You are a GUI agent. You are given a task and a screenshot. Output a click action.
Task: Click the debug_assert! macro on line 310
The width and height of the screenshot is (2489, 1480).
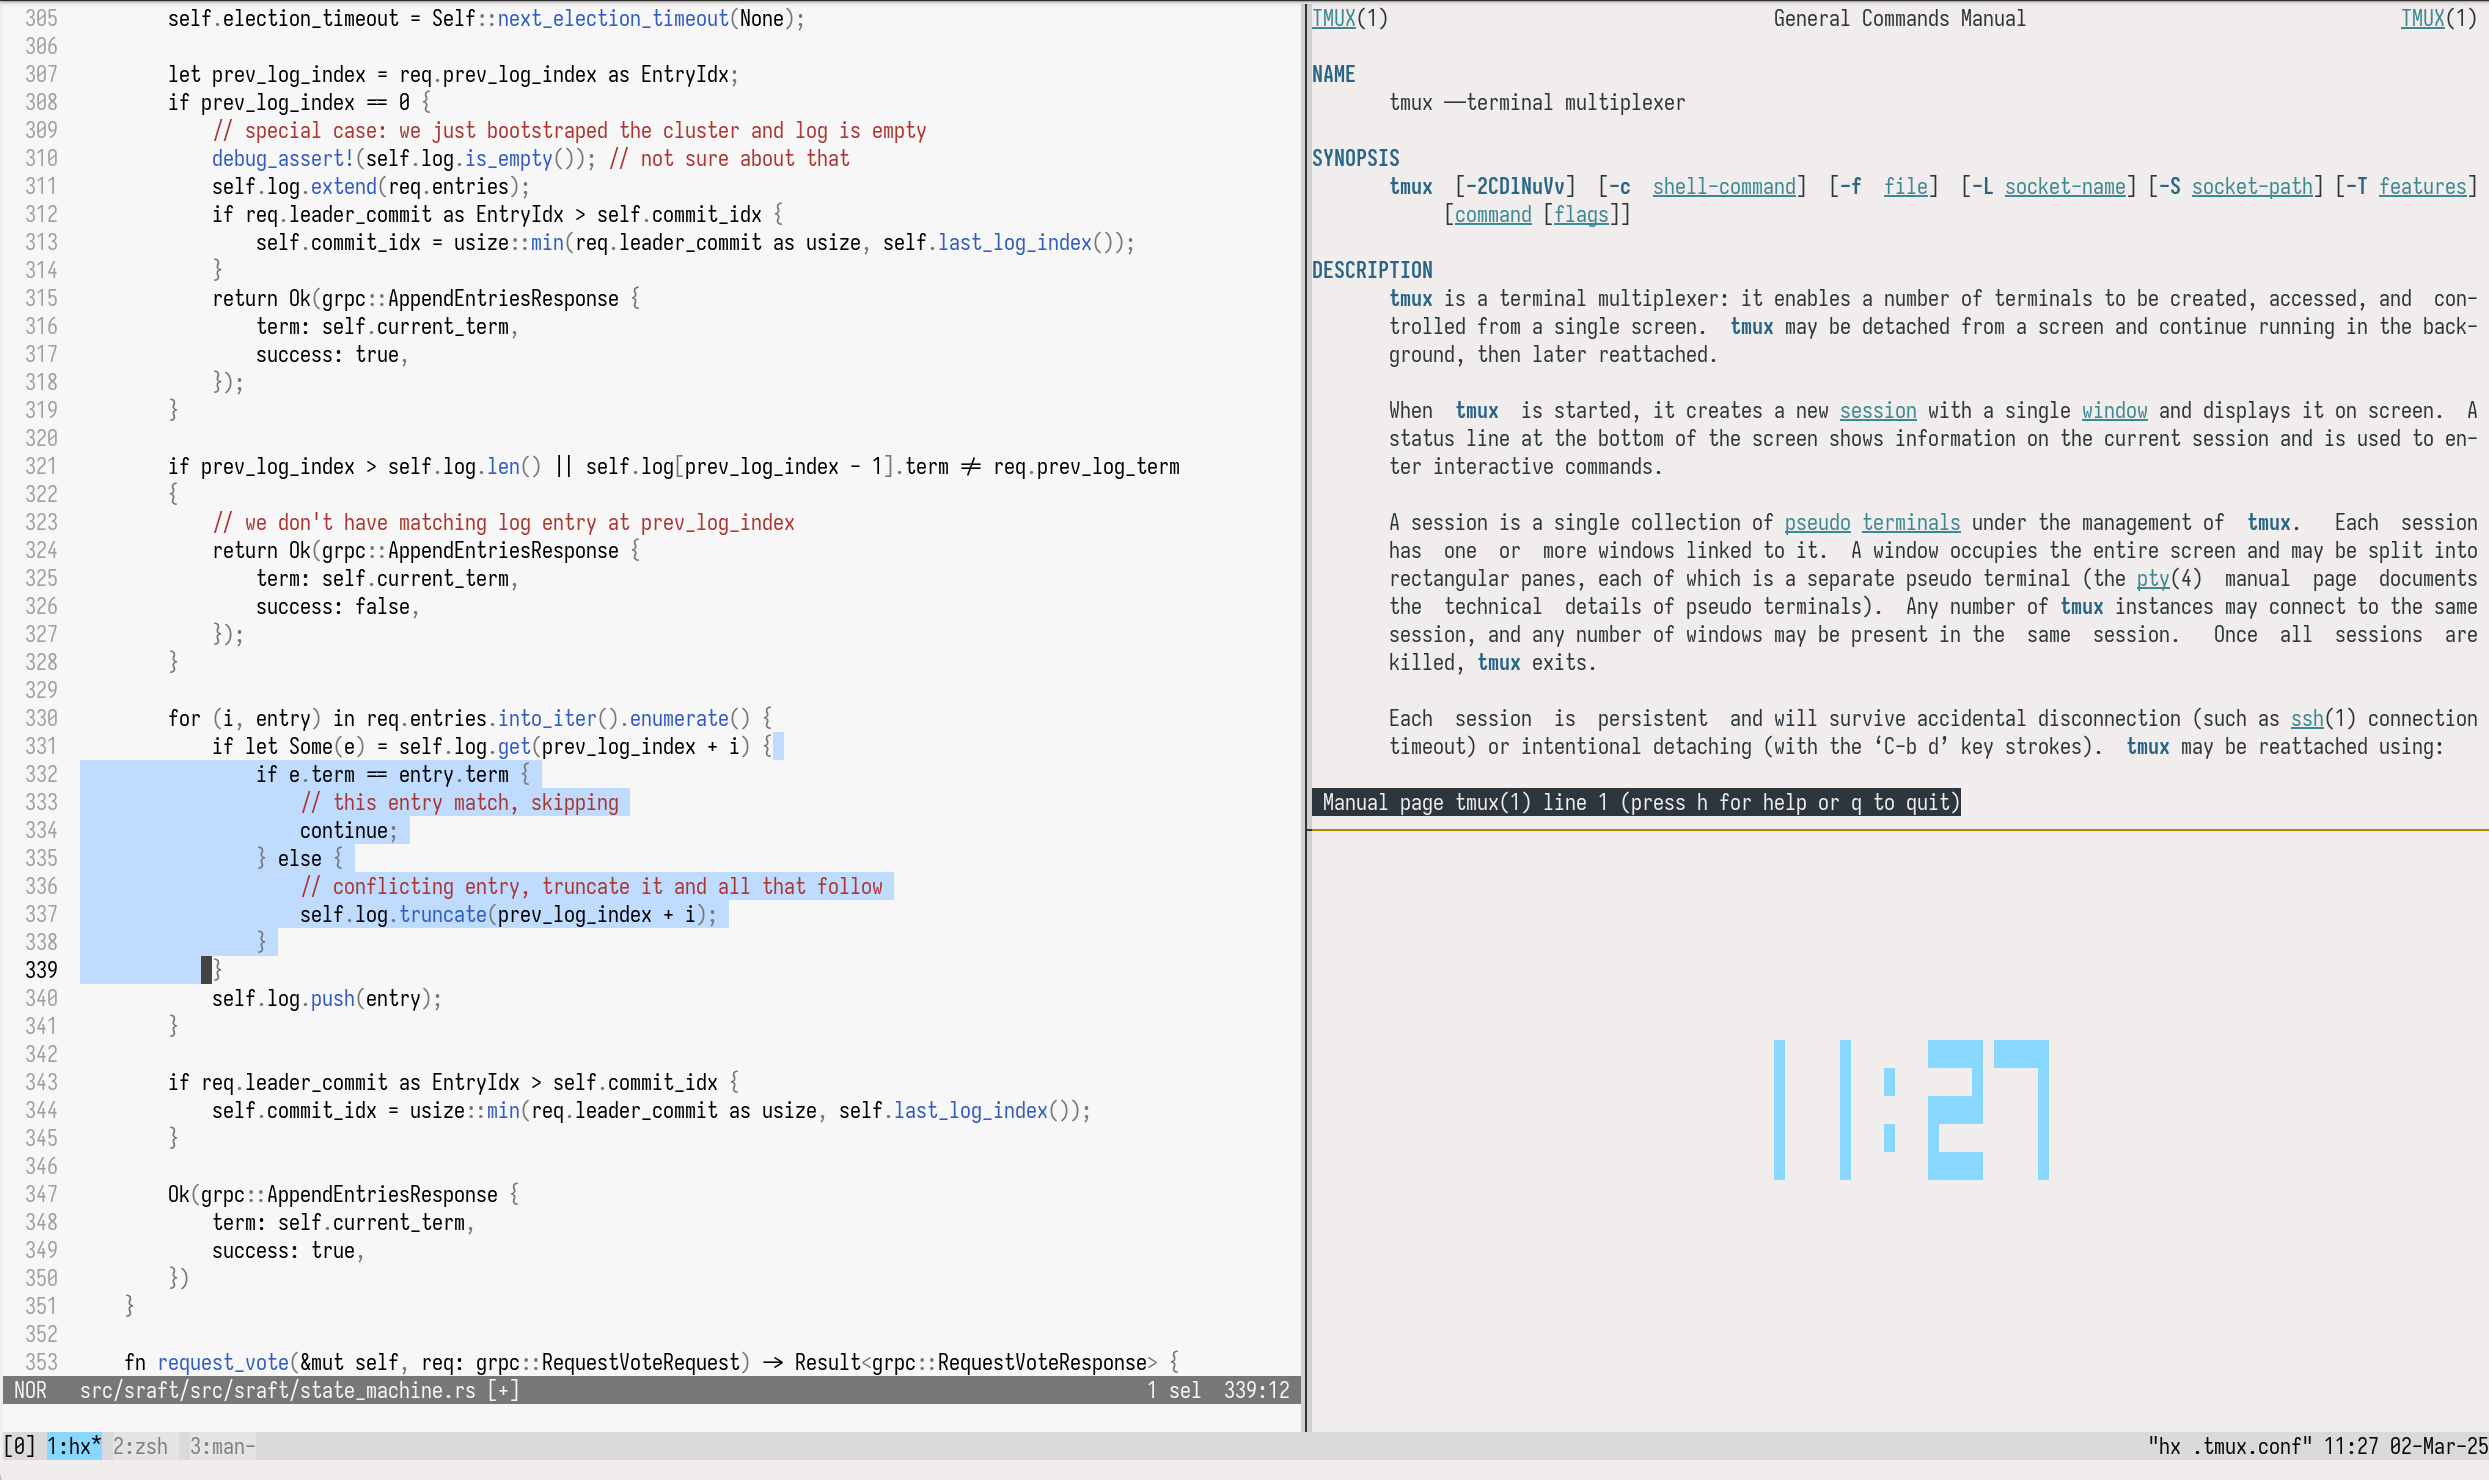[283, 158]
